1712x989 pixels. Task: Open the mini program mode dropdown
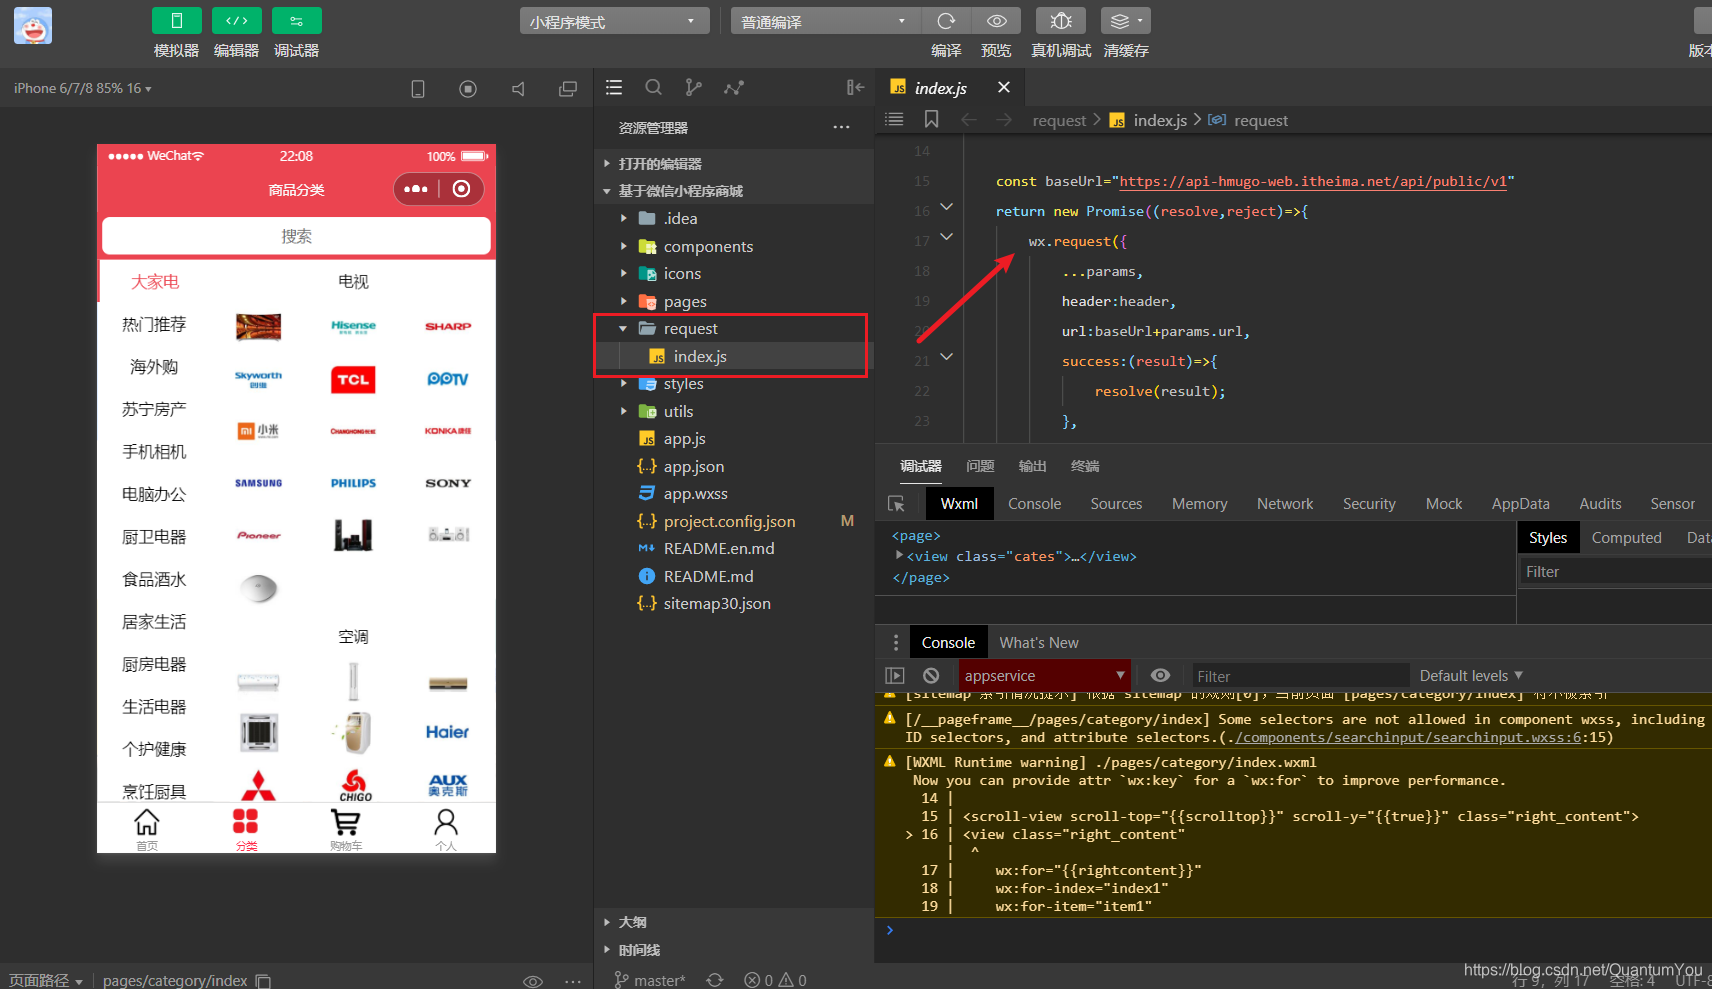614,21
